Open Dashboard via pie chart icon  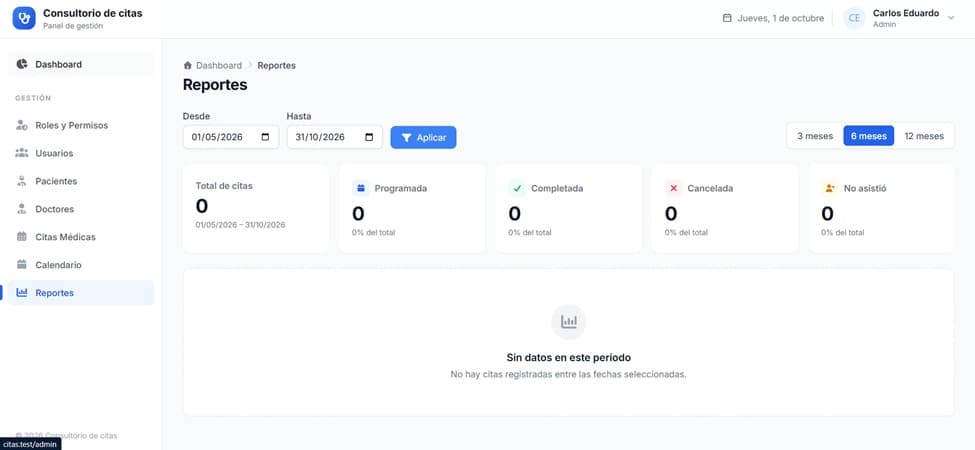(x=22, y=64)
